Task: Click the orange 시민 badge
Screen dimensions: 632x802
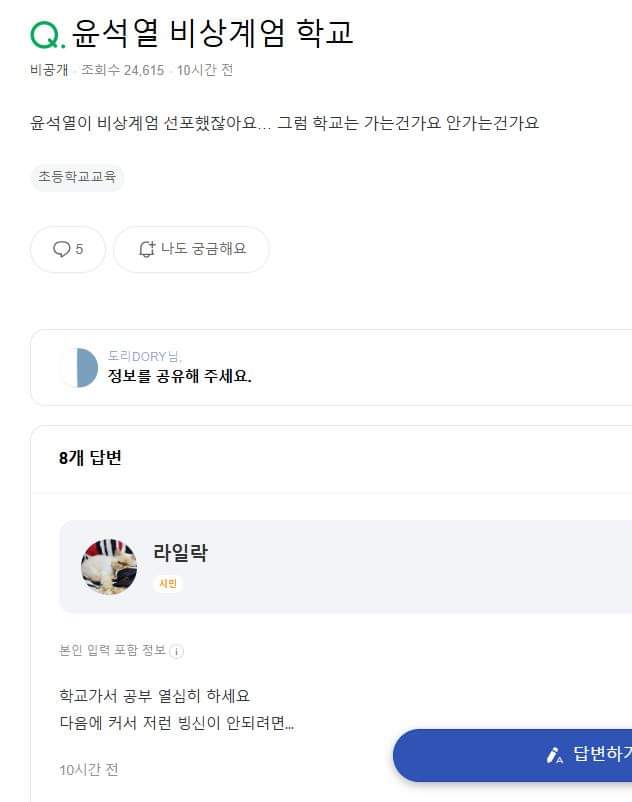Action: [168, 583]
